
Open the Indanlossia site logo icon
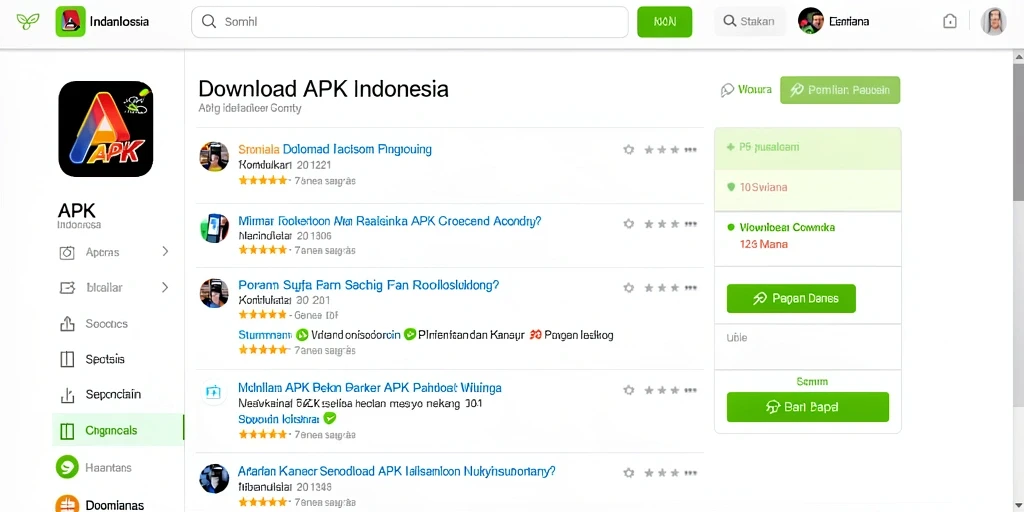[71, 22]
